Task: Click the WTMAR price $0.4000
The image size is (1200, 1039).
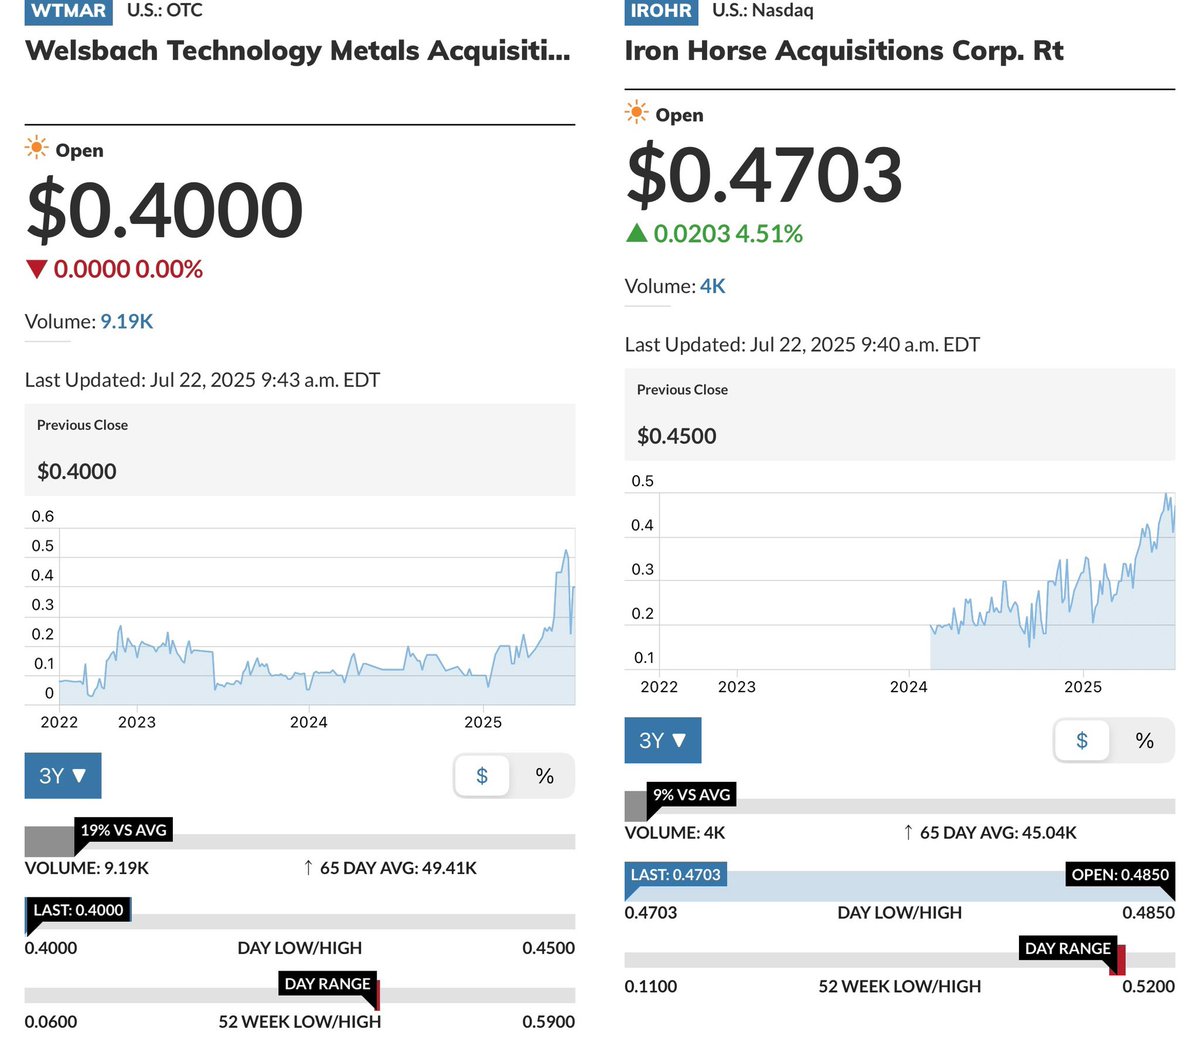Action: point(165,210)
